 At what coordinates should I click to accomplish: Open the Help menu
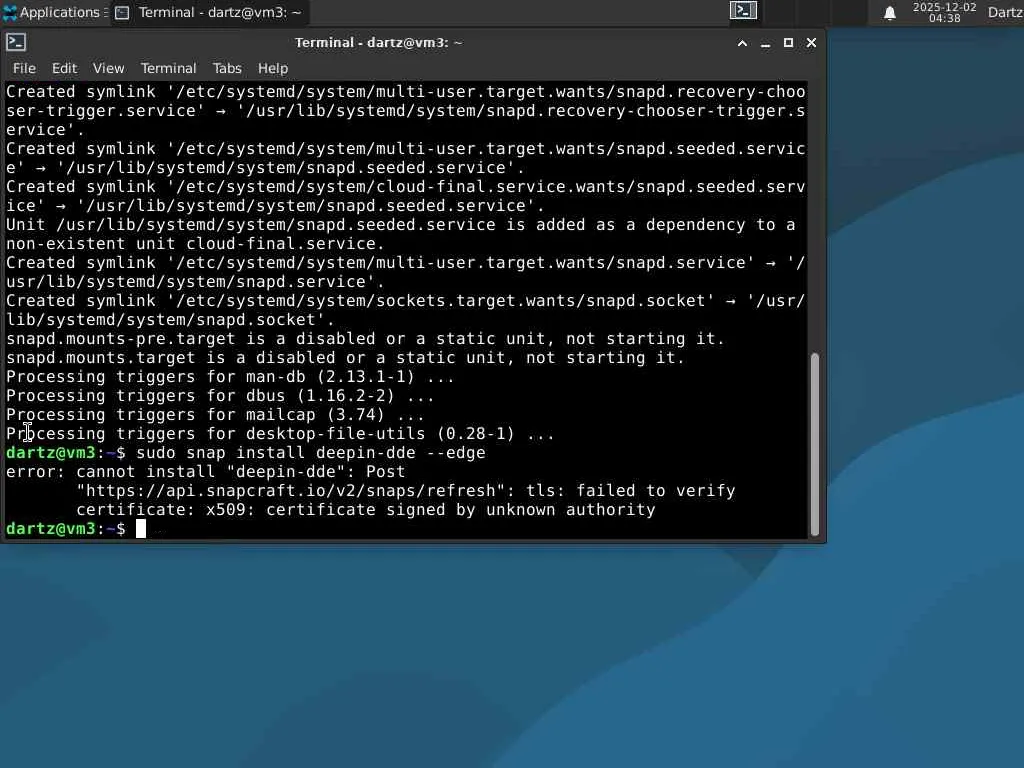click(272, 68)
